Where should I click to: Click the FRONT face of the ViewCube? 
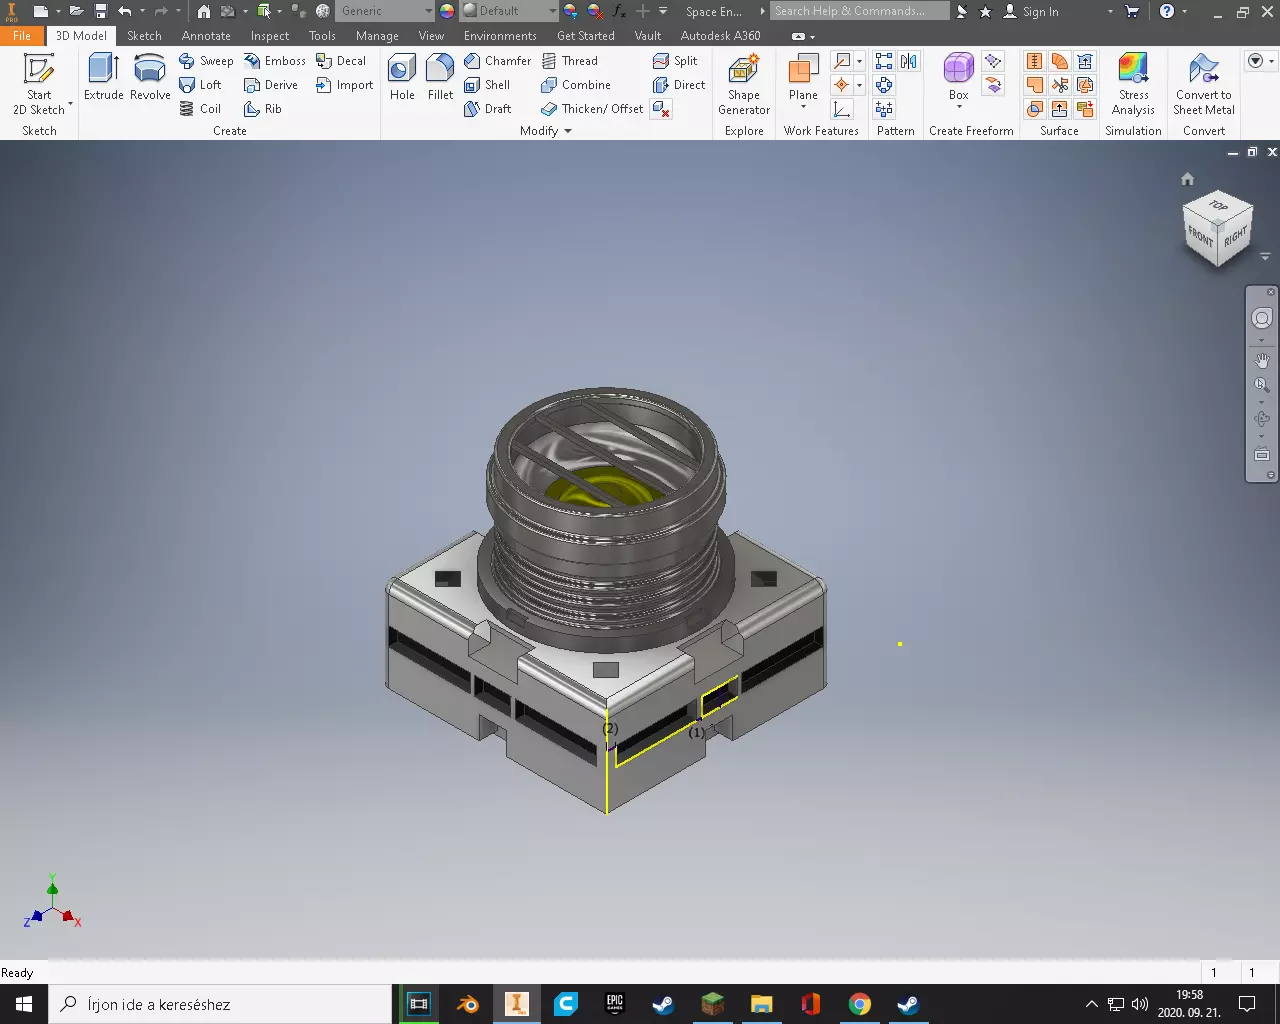1200,237
